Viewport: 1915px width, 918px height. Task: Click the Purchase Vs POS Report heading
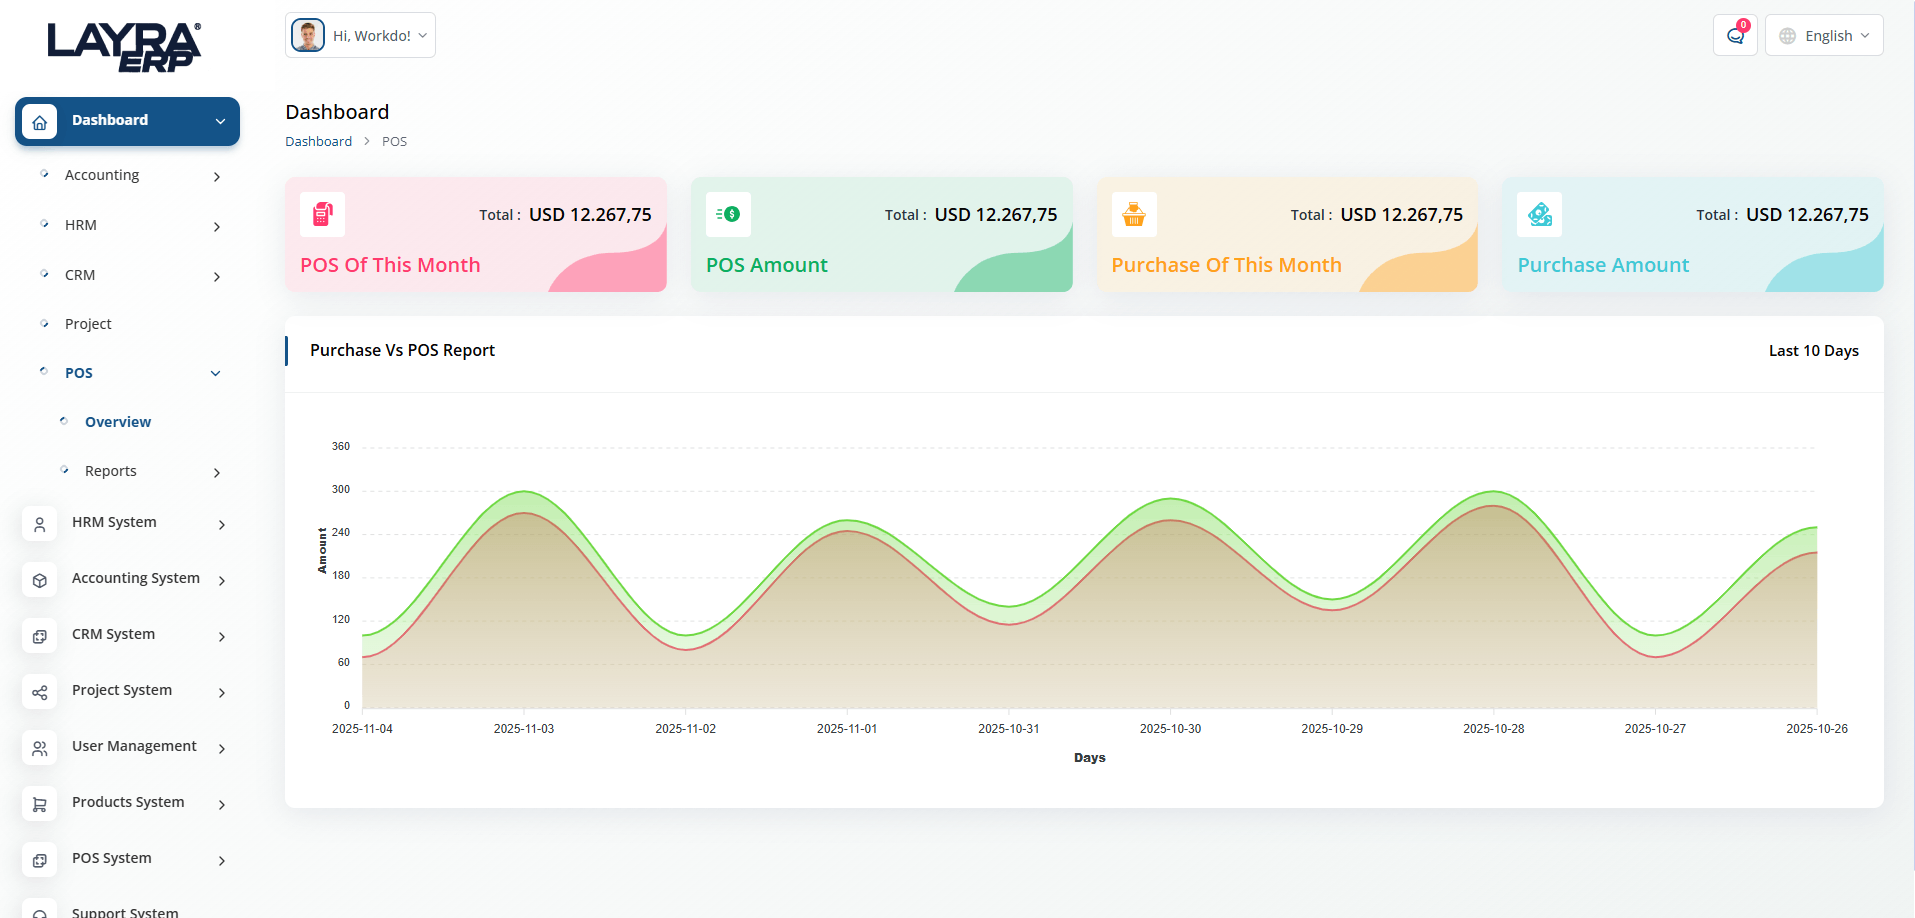402,350
